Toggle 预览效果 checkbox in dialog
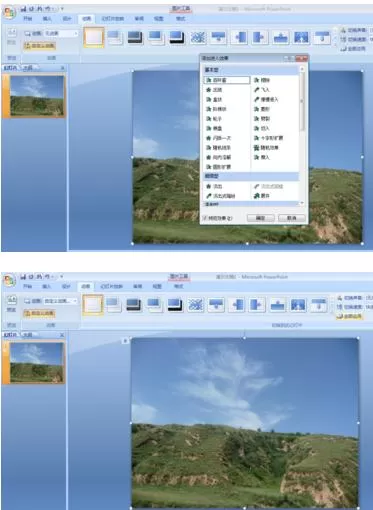373x510 pixels. (205, 218)
